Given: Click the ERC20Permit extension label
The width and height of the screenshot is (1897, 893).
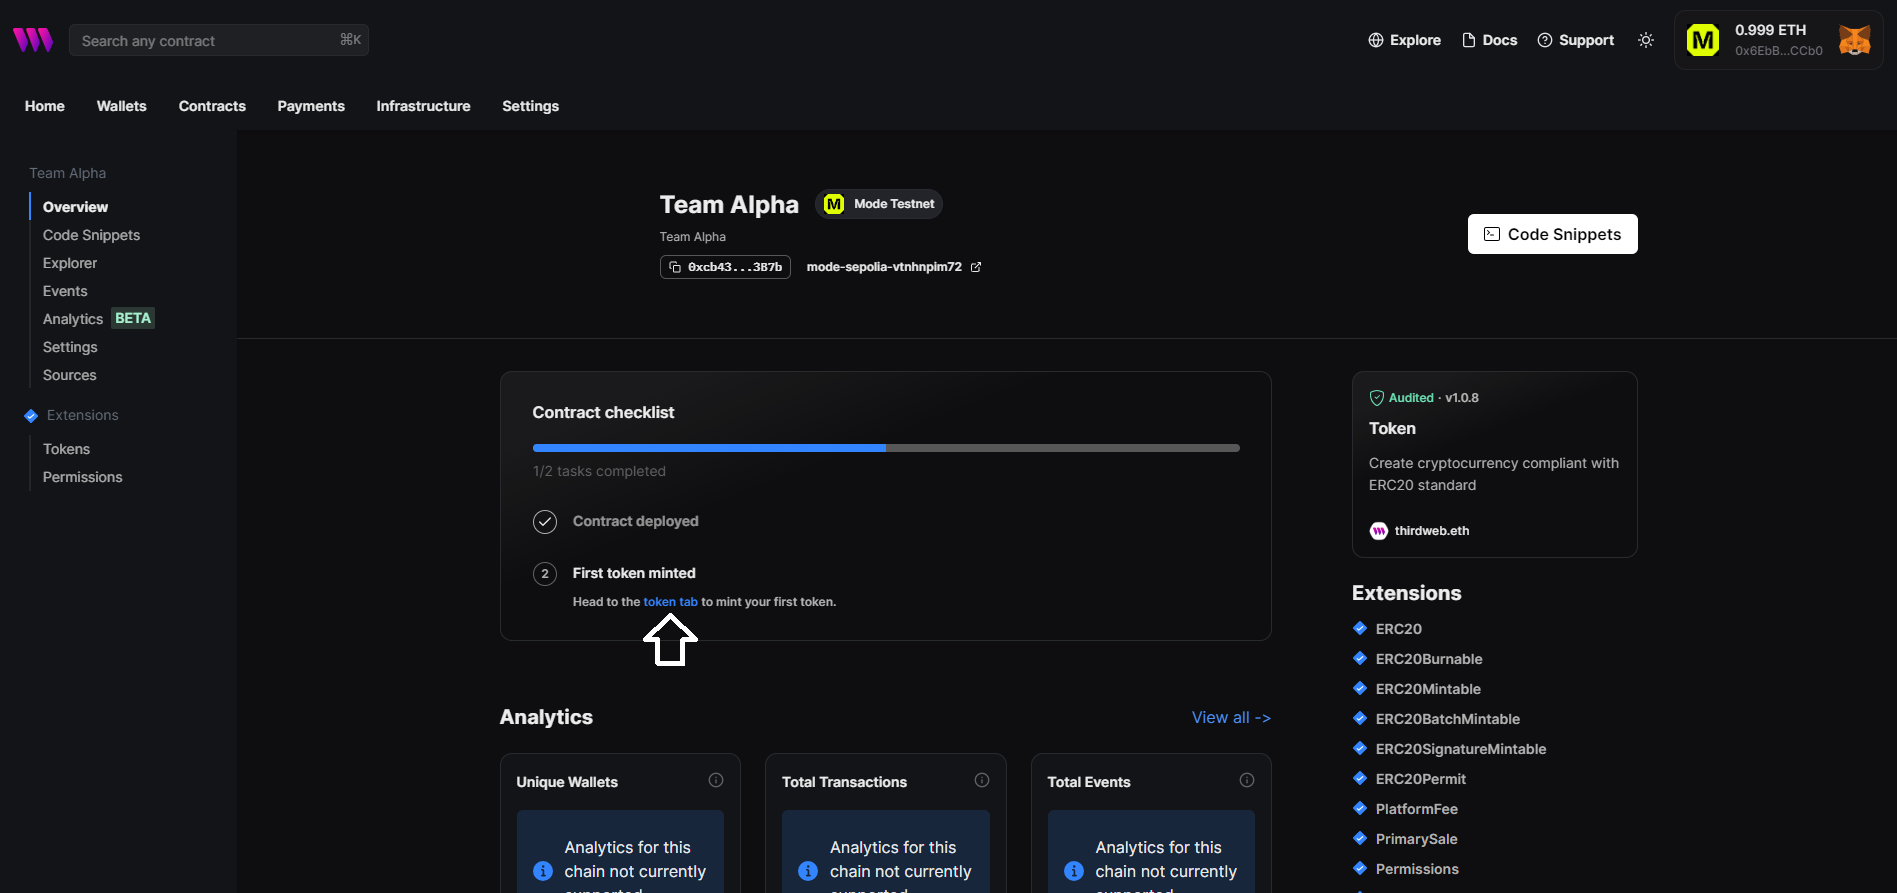Looking at the screenshot, I should 1421,779.
